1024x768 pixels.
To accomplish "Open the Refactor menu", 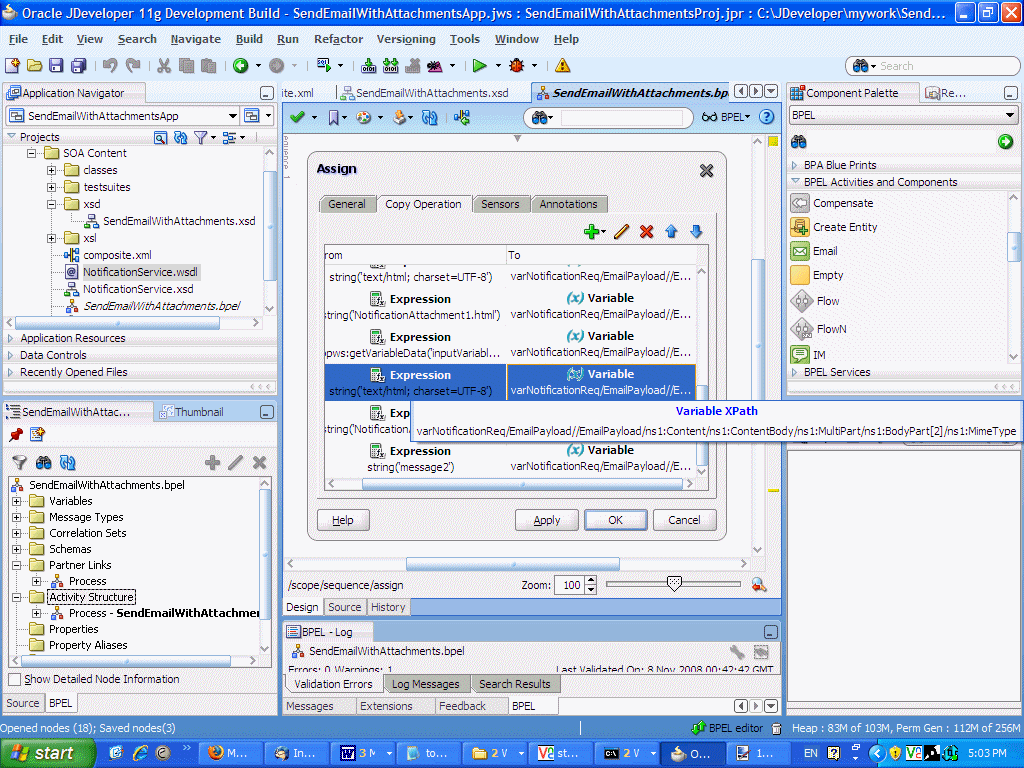I will click(x=338, y=39).
